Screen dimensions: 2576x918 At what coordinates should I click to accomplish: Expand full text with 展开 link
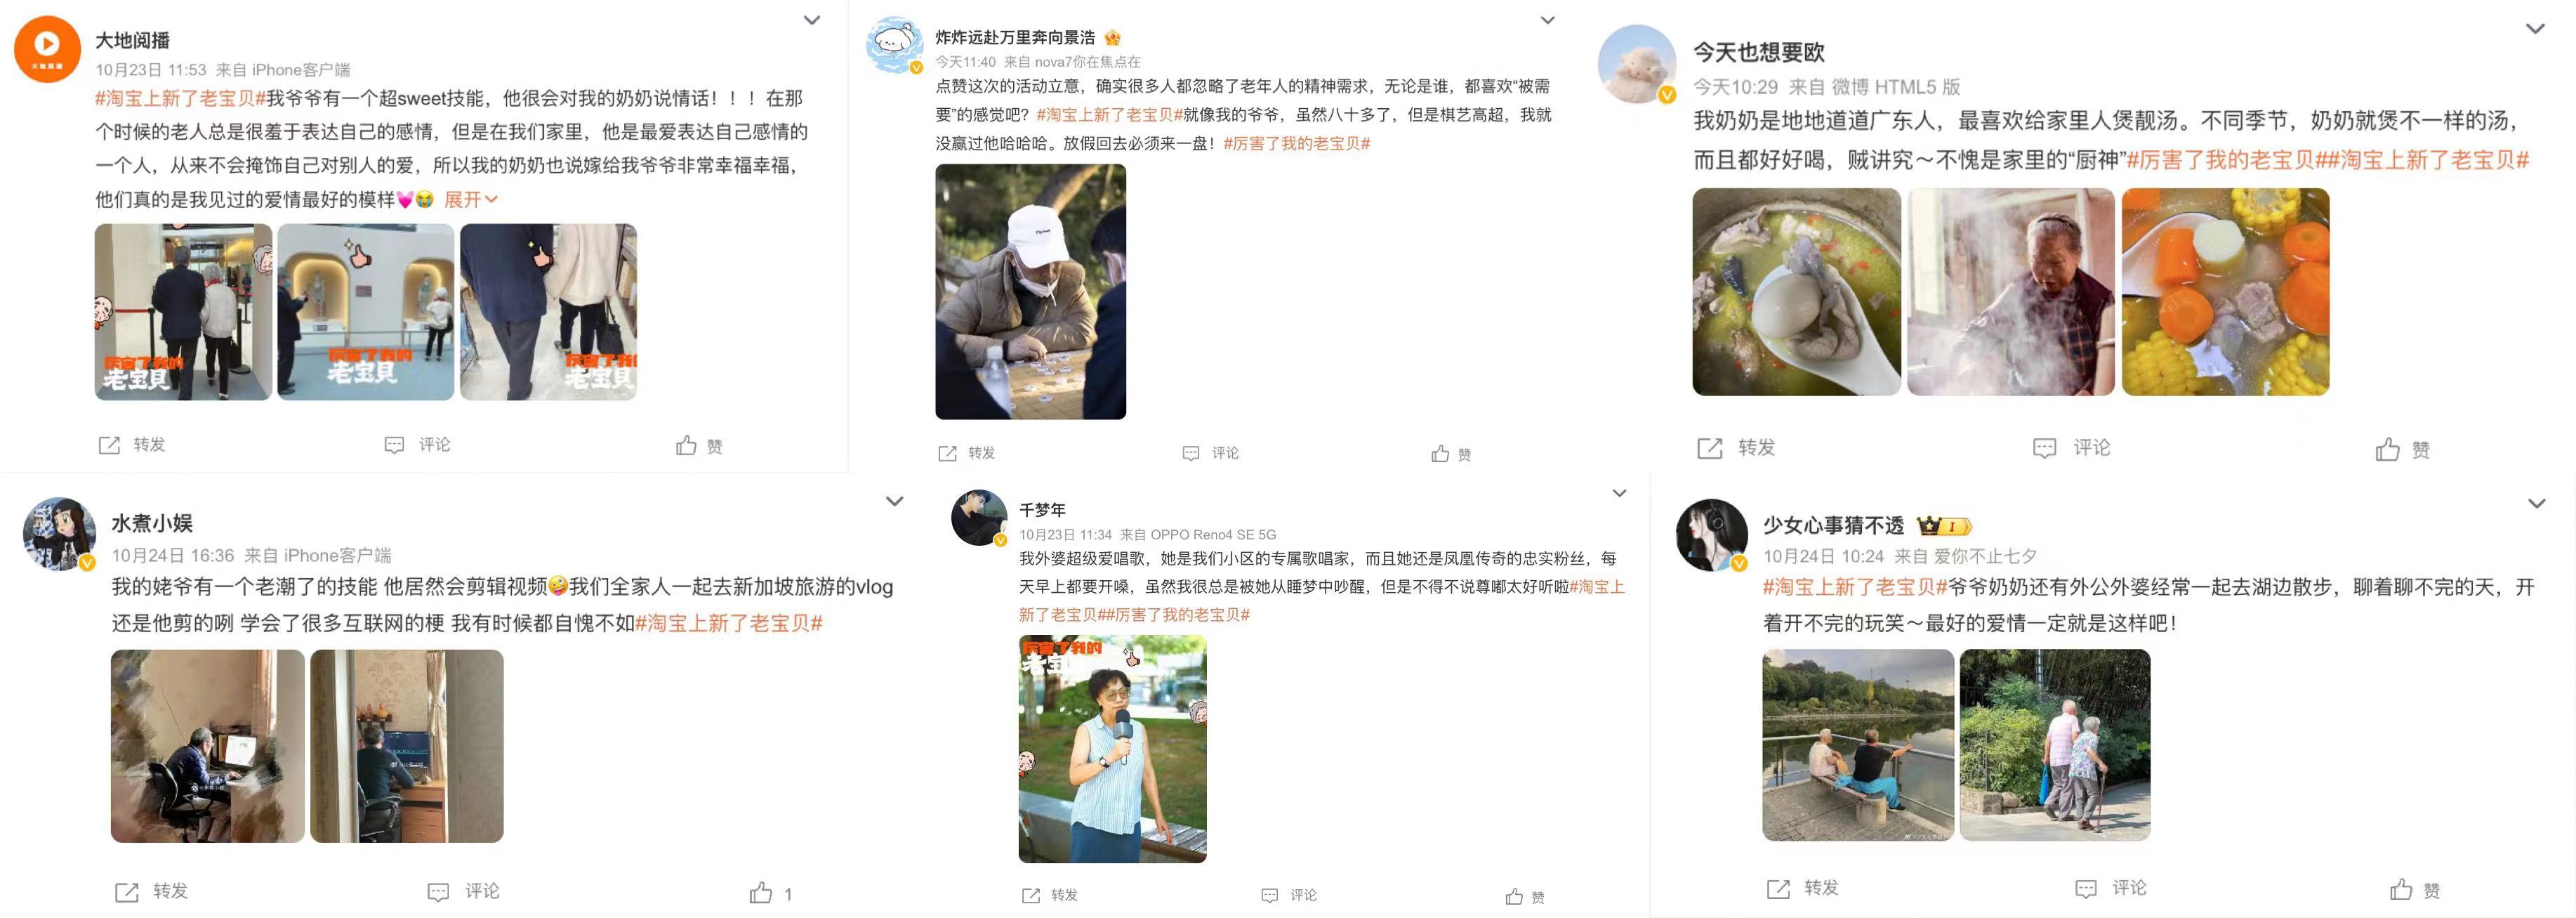tap(470, 200)
